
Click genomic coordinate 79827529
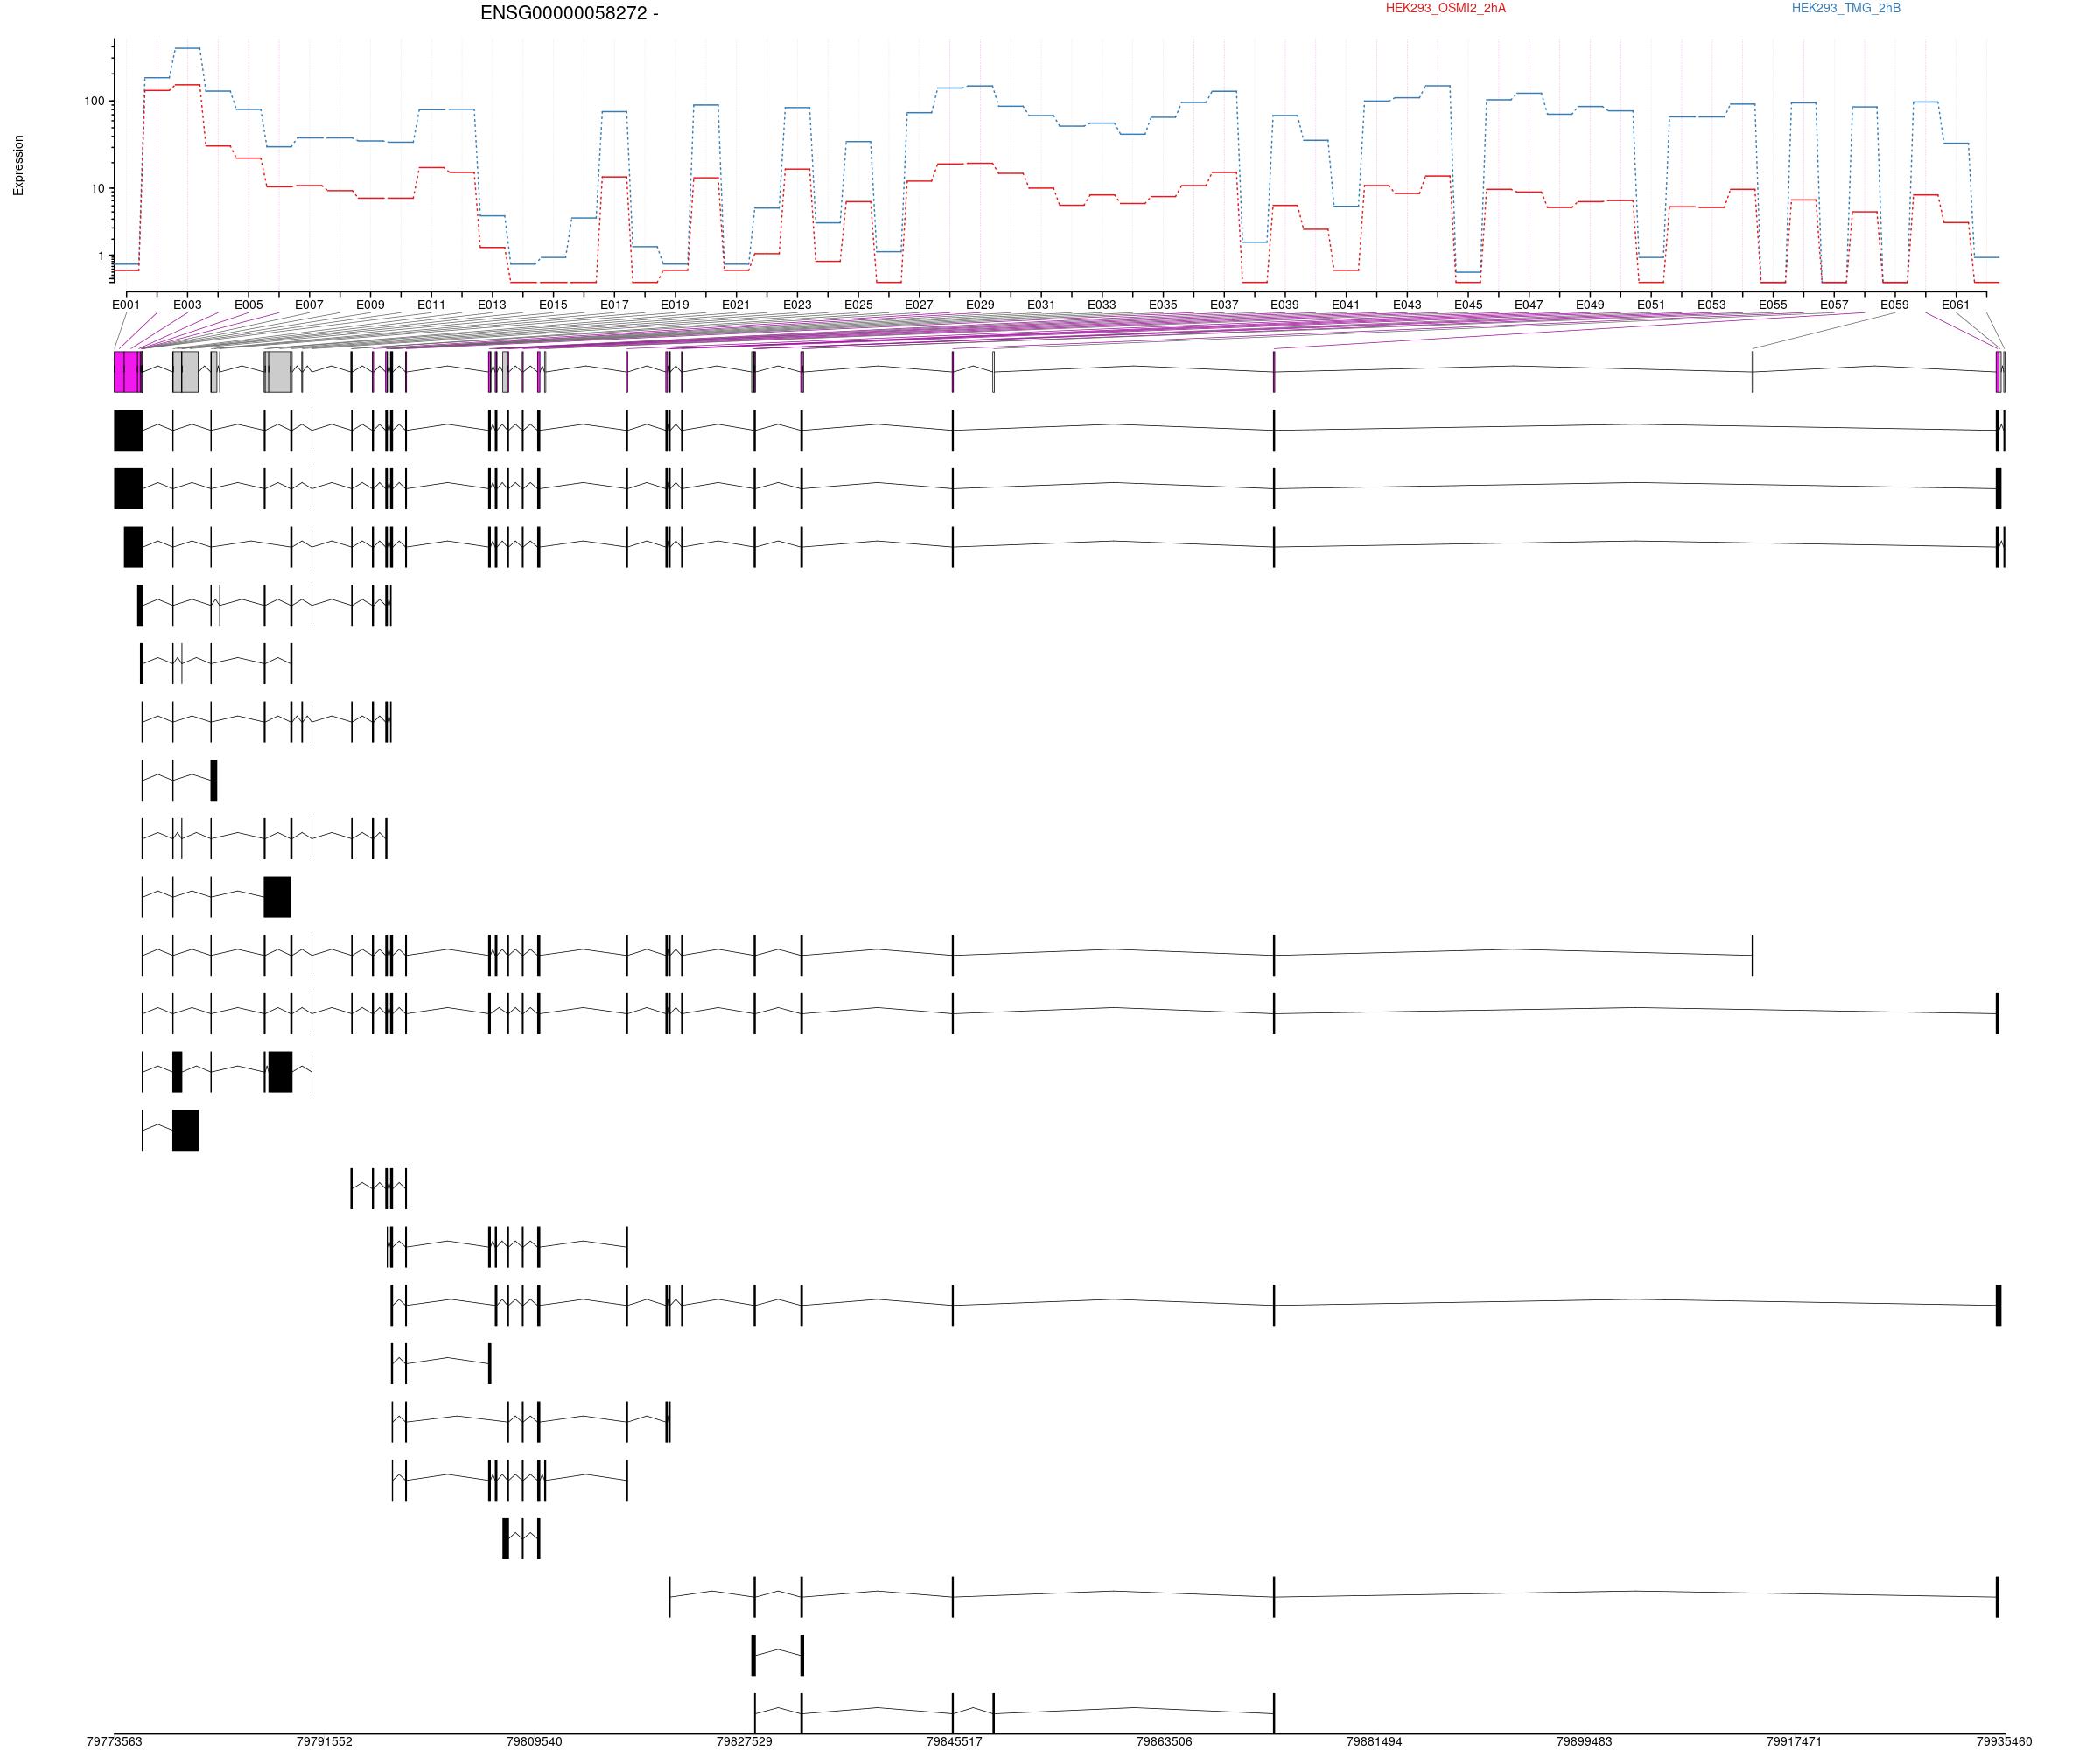pyautogui.click(x=744, y=1741)
